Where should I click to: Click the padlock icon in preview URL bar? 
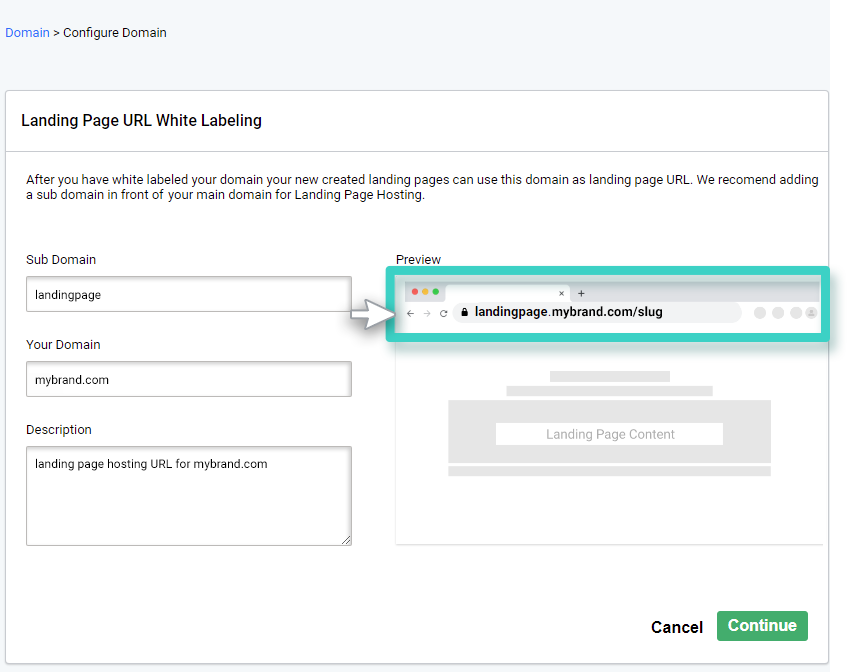[464, 312]
